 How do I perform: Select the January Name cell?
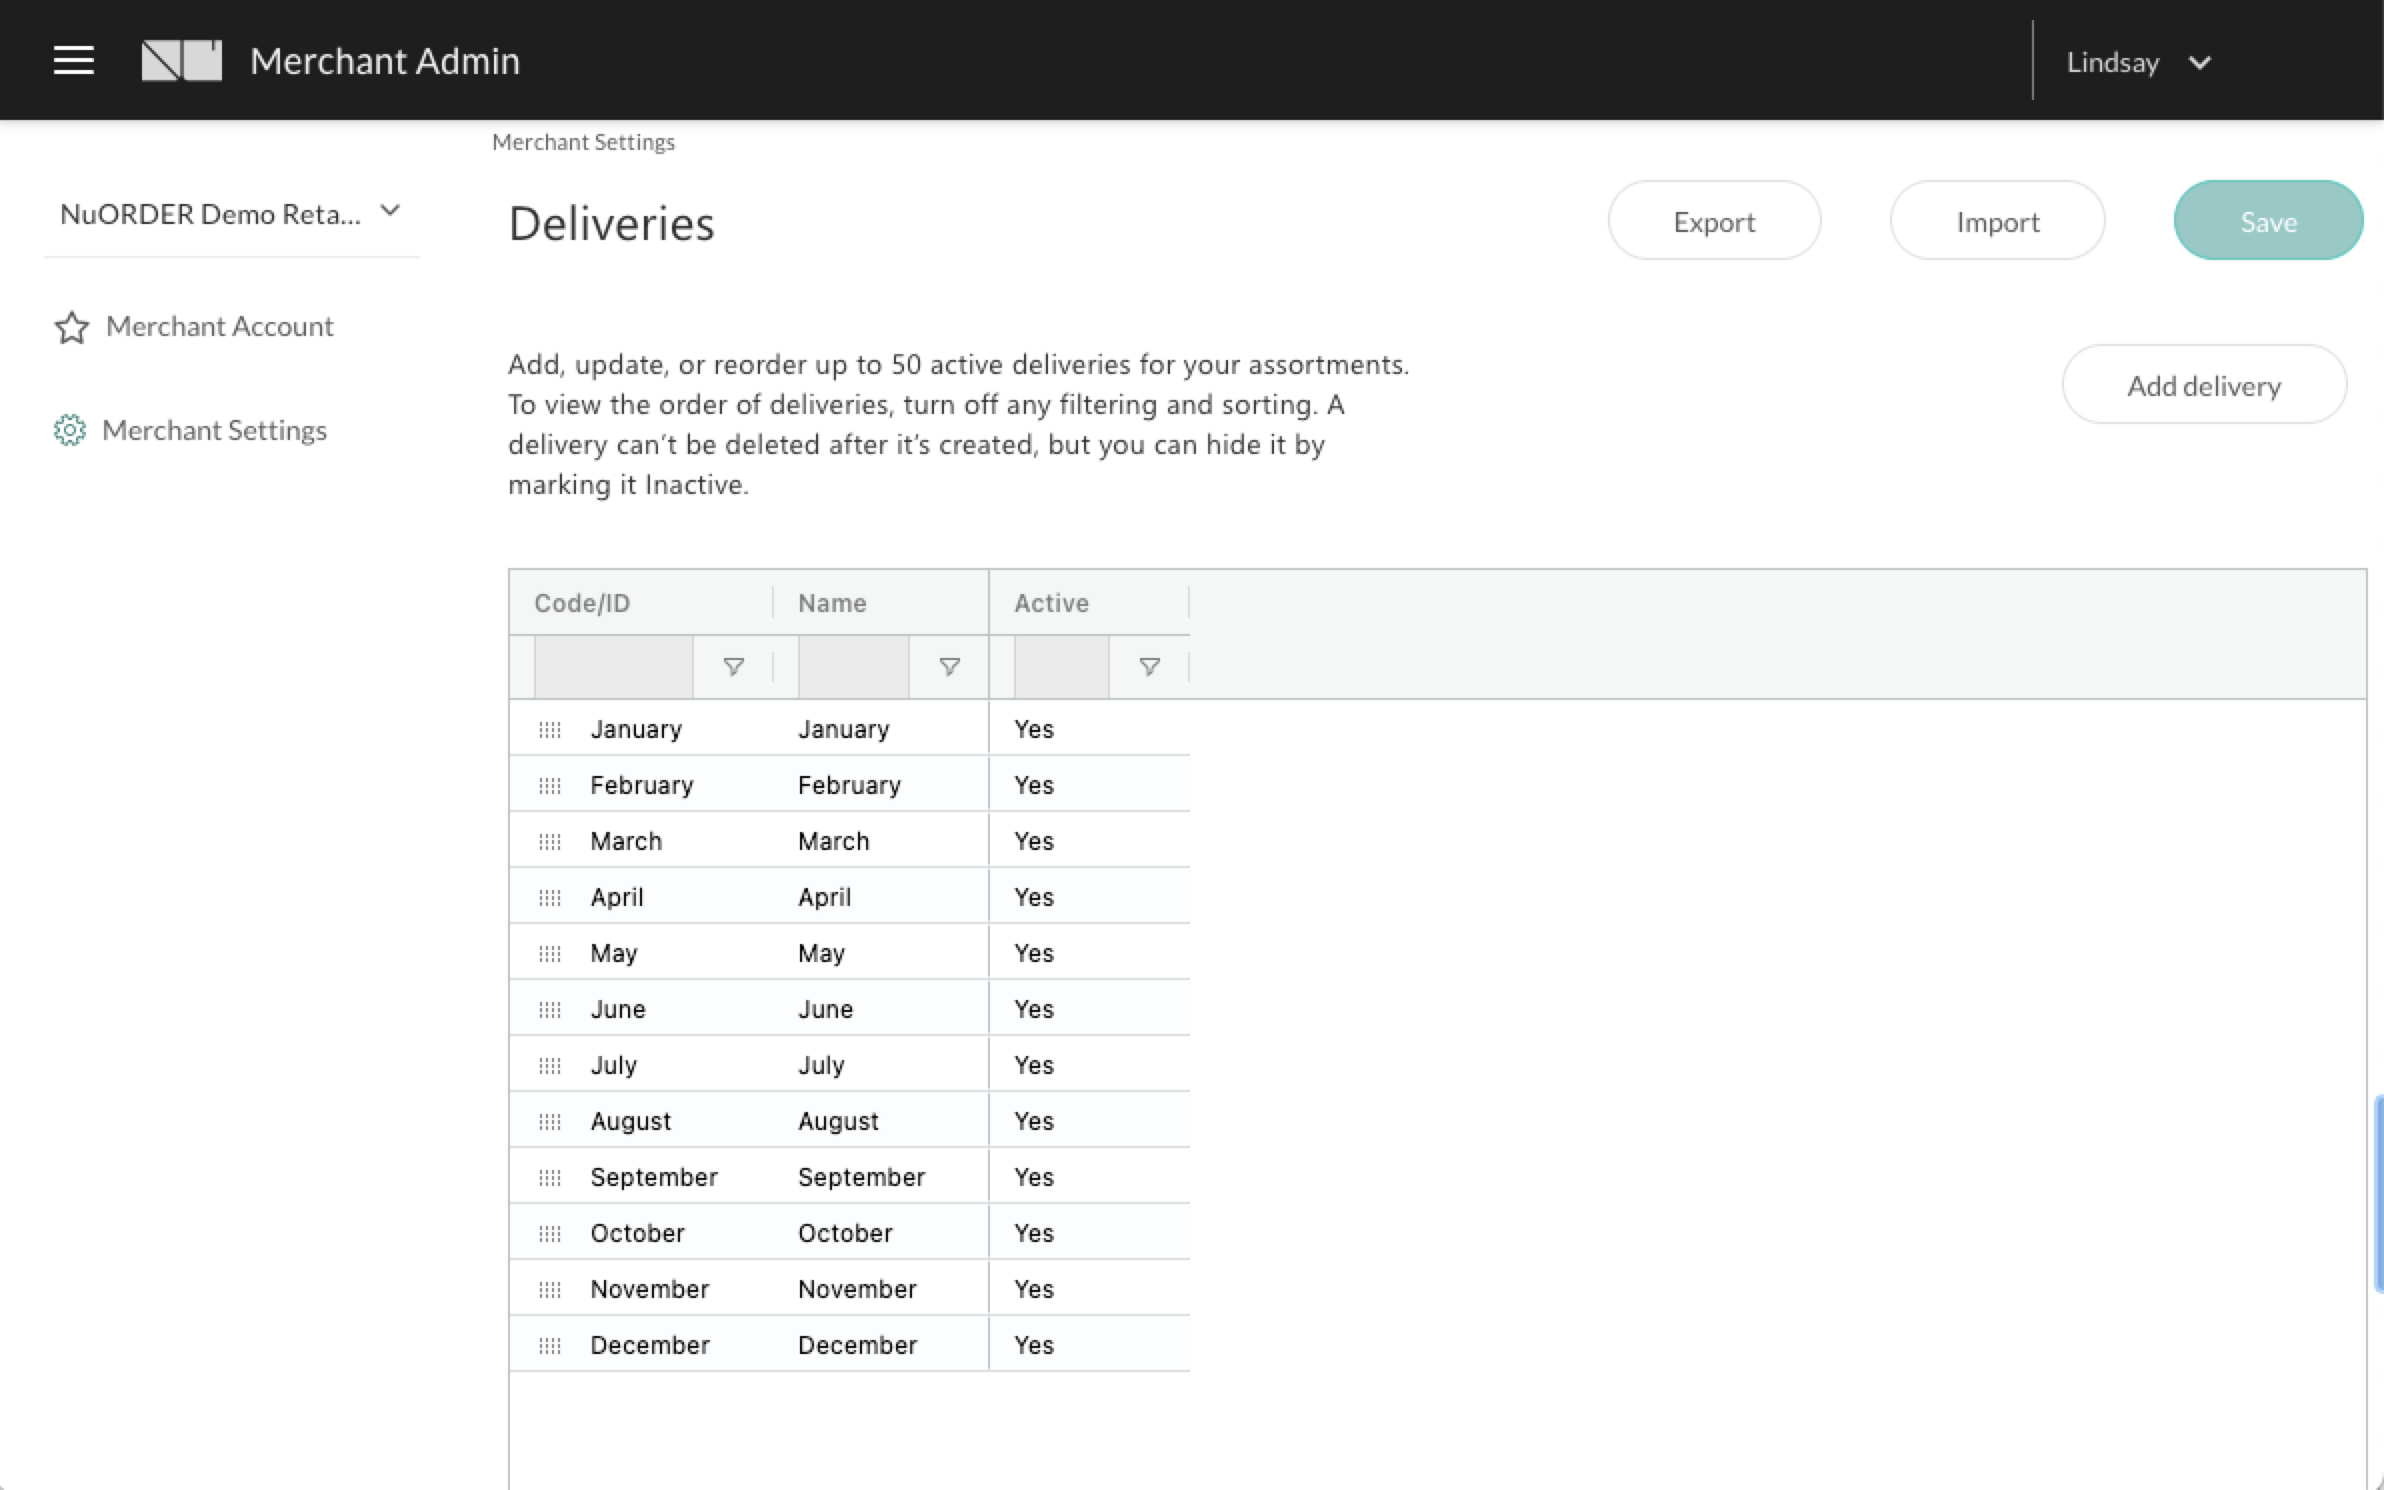[880, 728]
